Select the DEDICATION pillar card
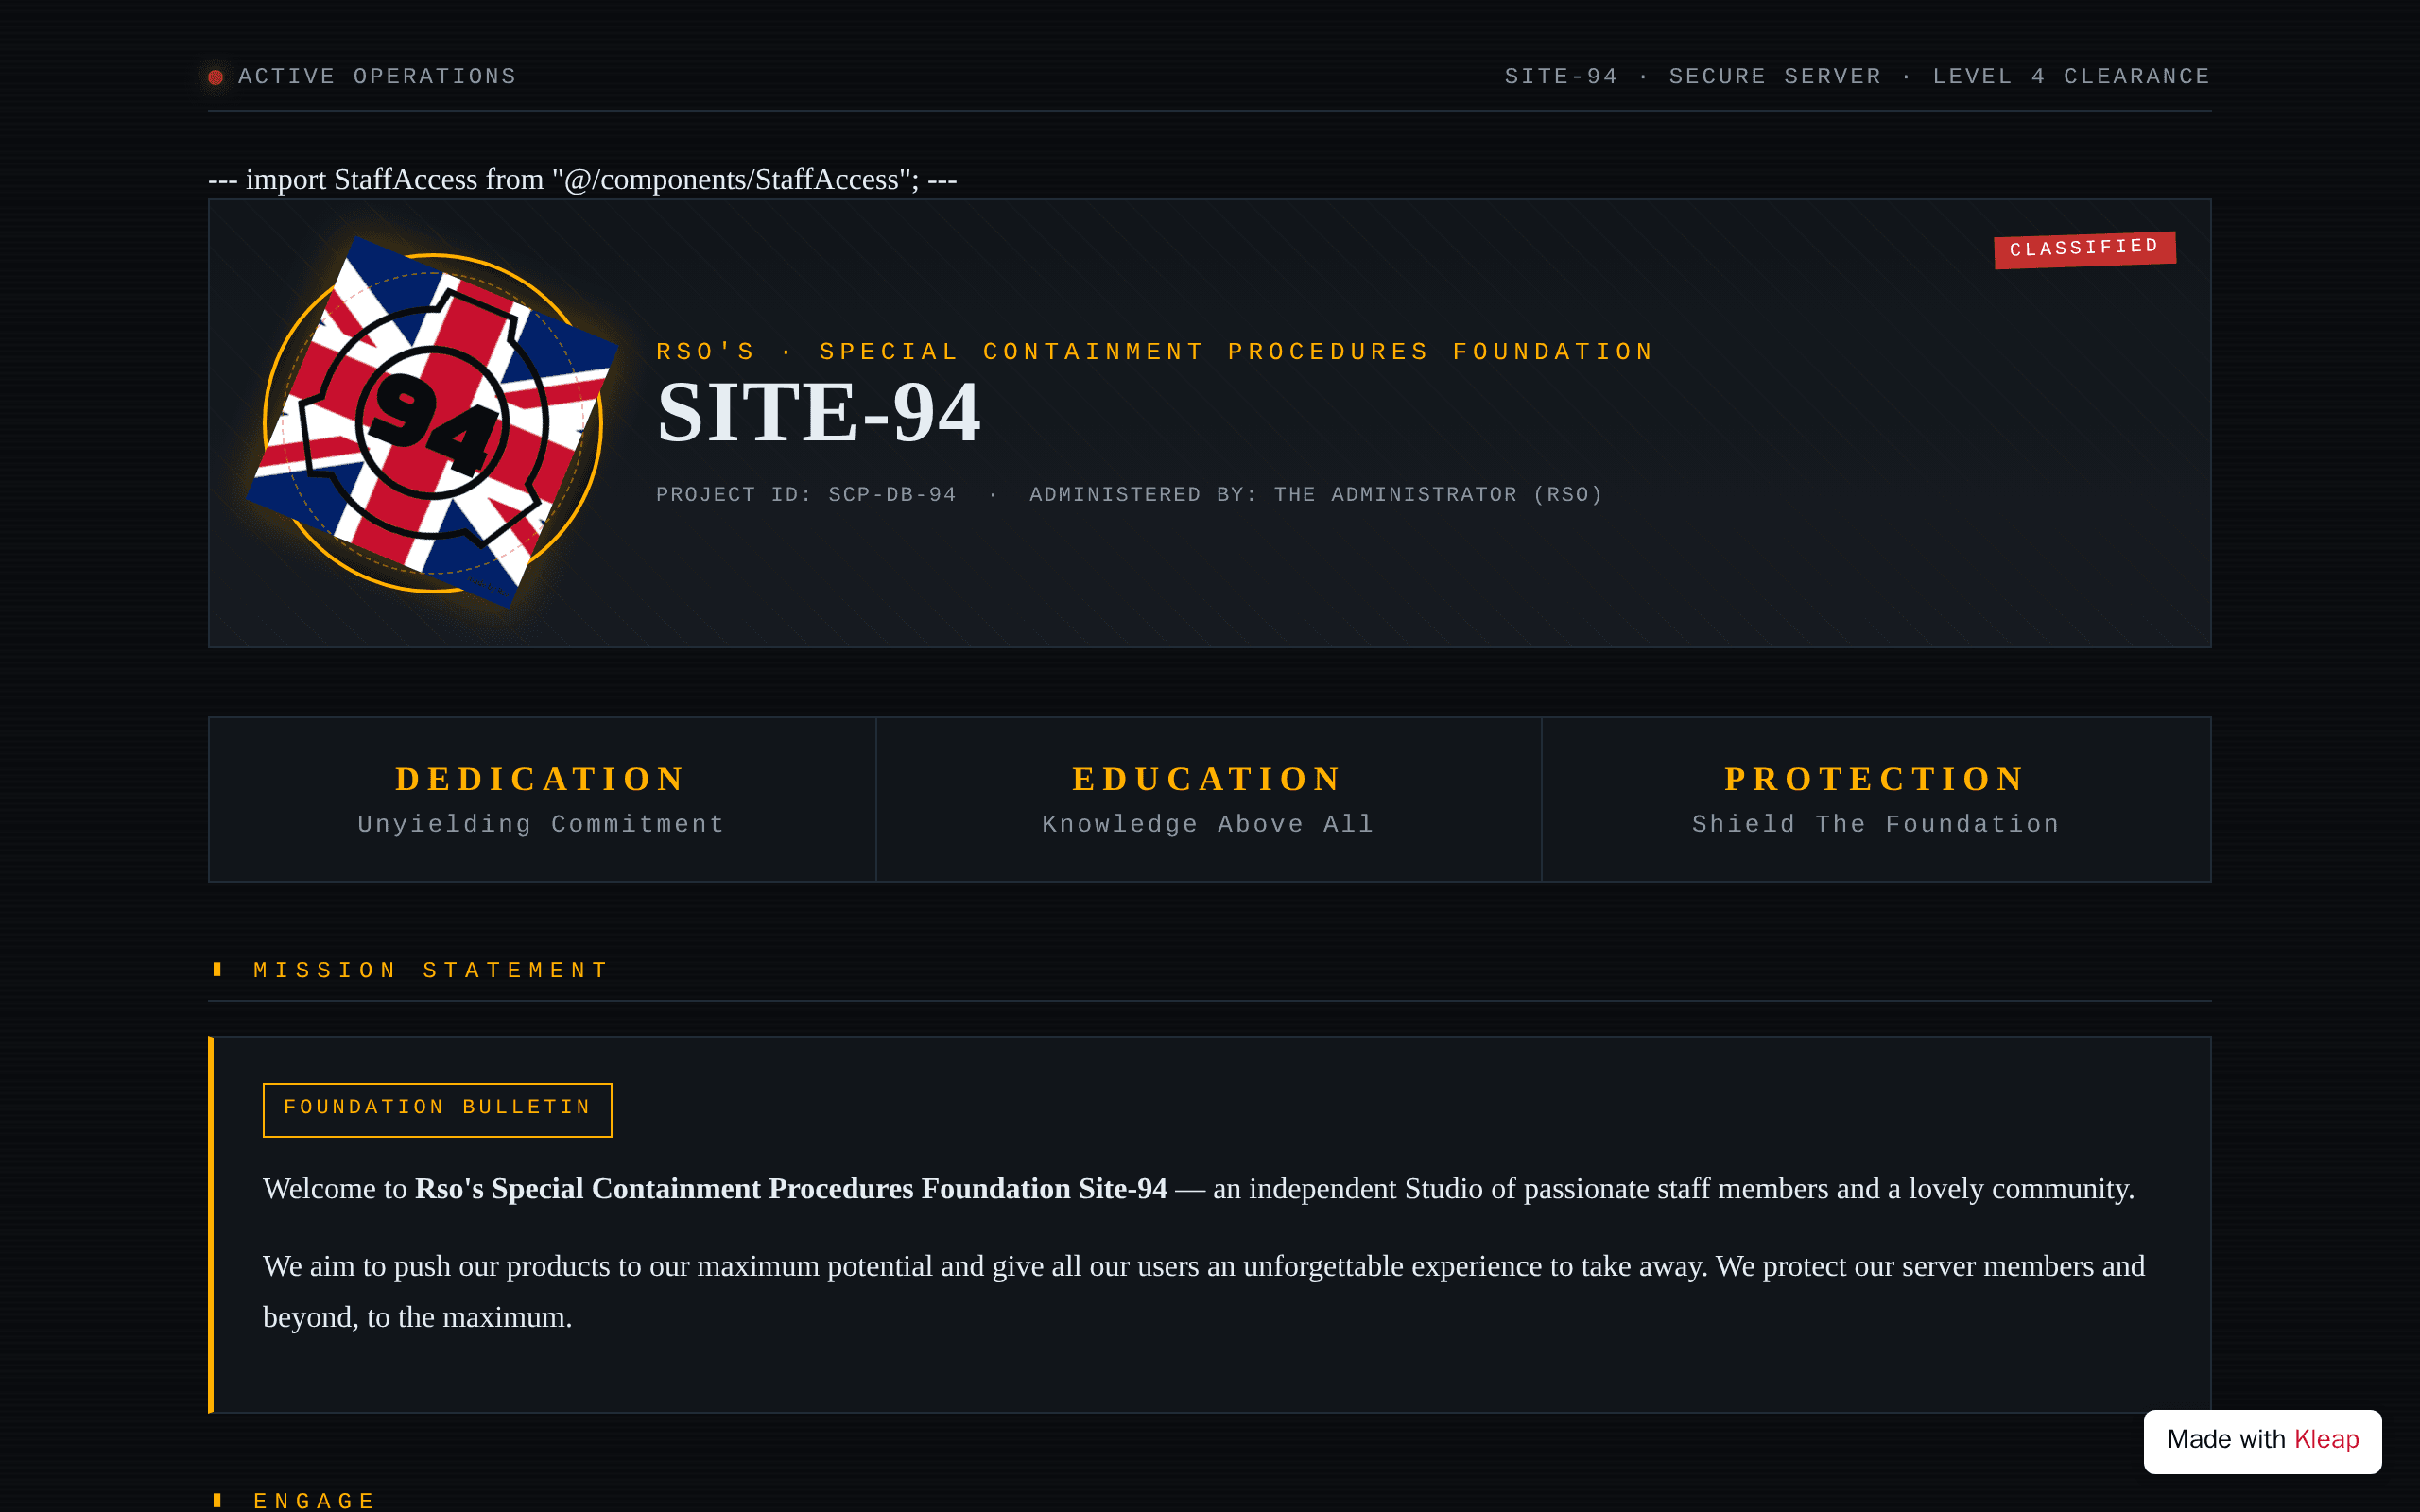Viewport: 2420px width, 1512px height. pos(542,799)
